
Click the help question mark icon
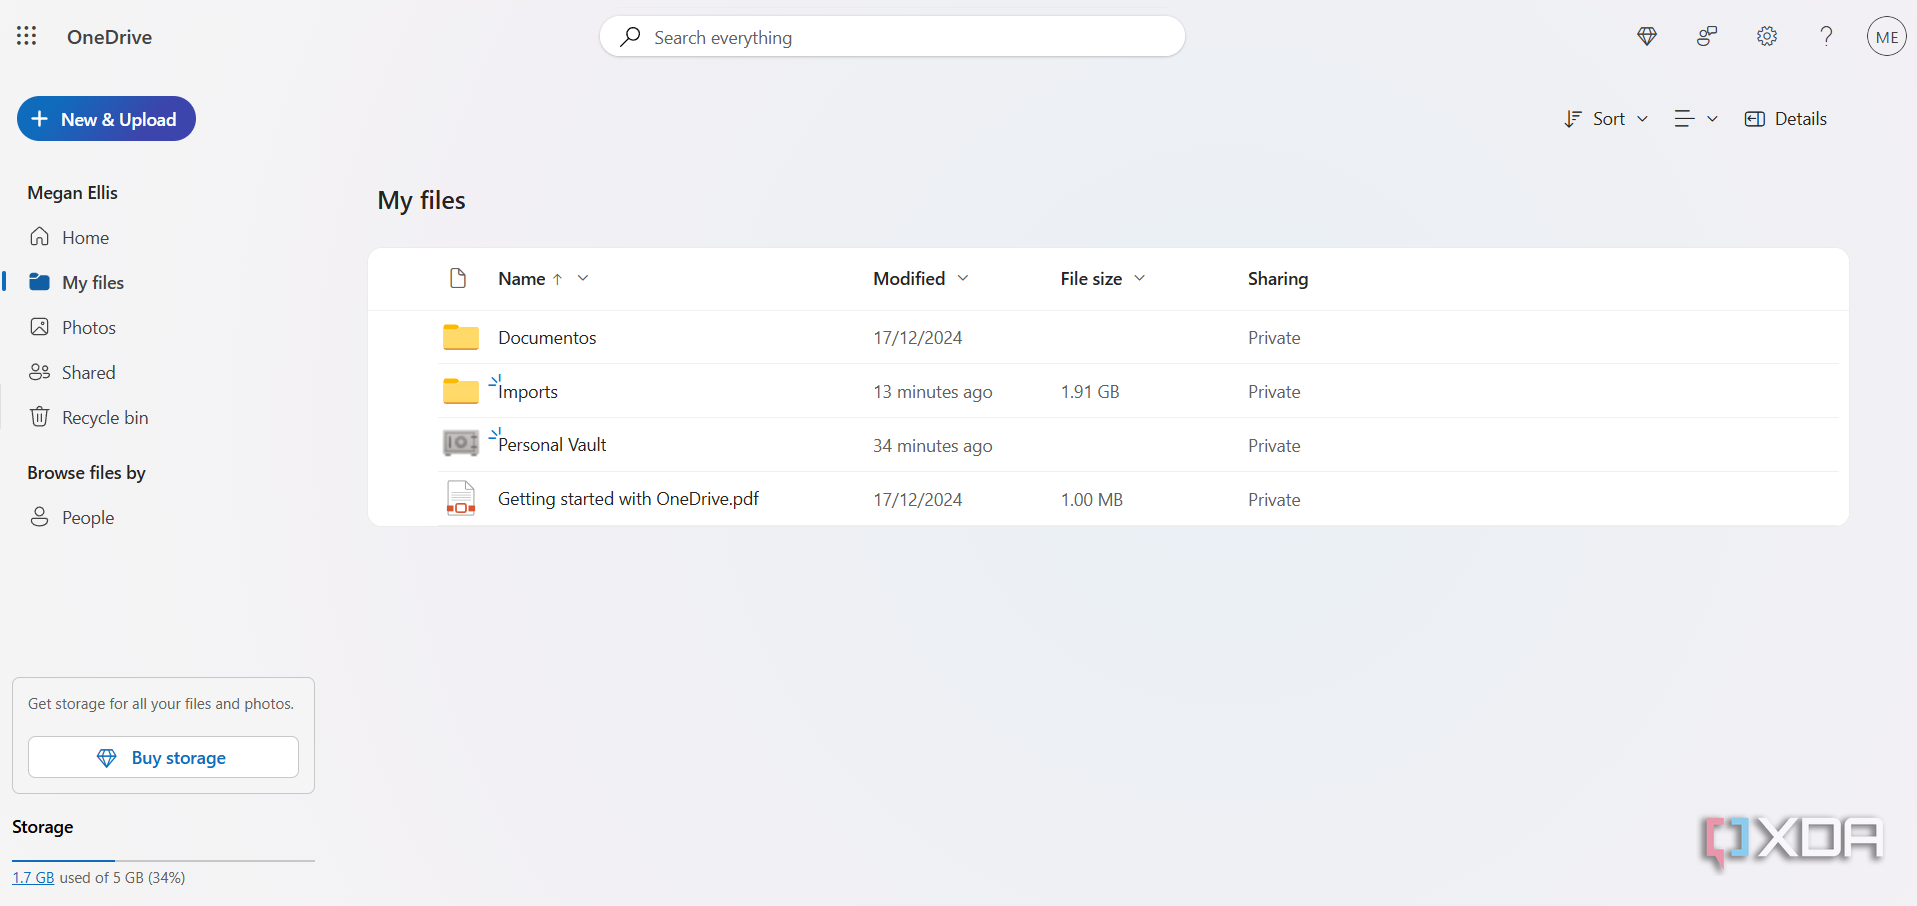(x=1826, y=36)
